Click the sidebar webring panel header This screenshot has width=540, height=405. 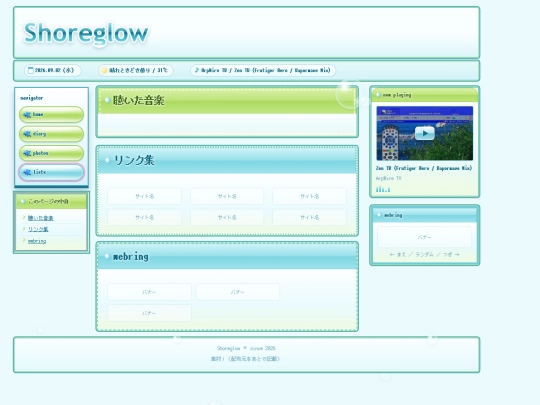coord(425,215)
